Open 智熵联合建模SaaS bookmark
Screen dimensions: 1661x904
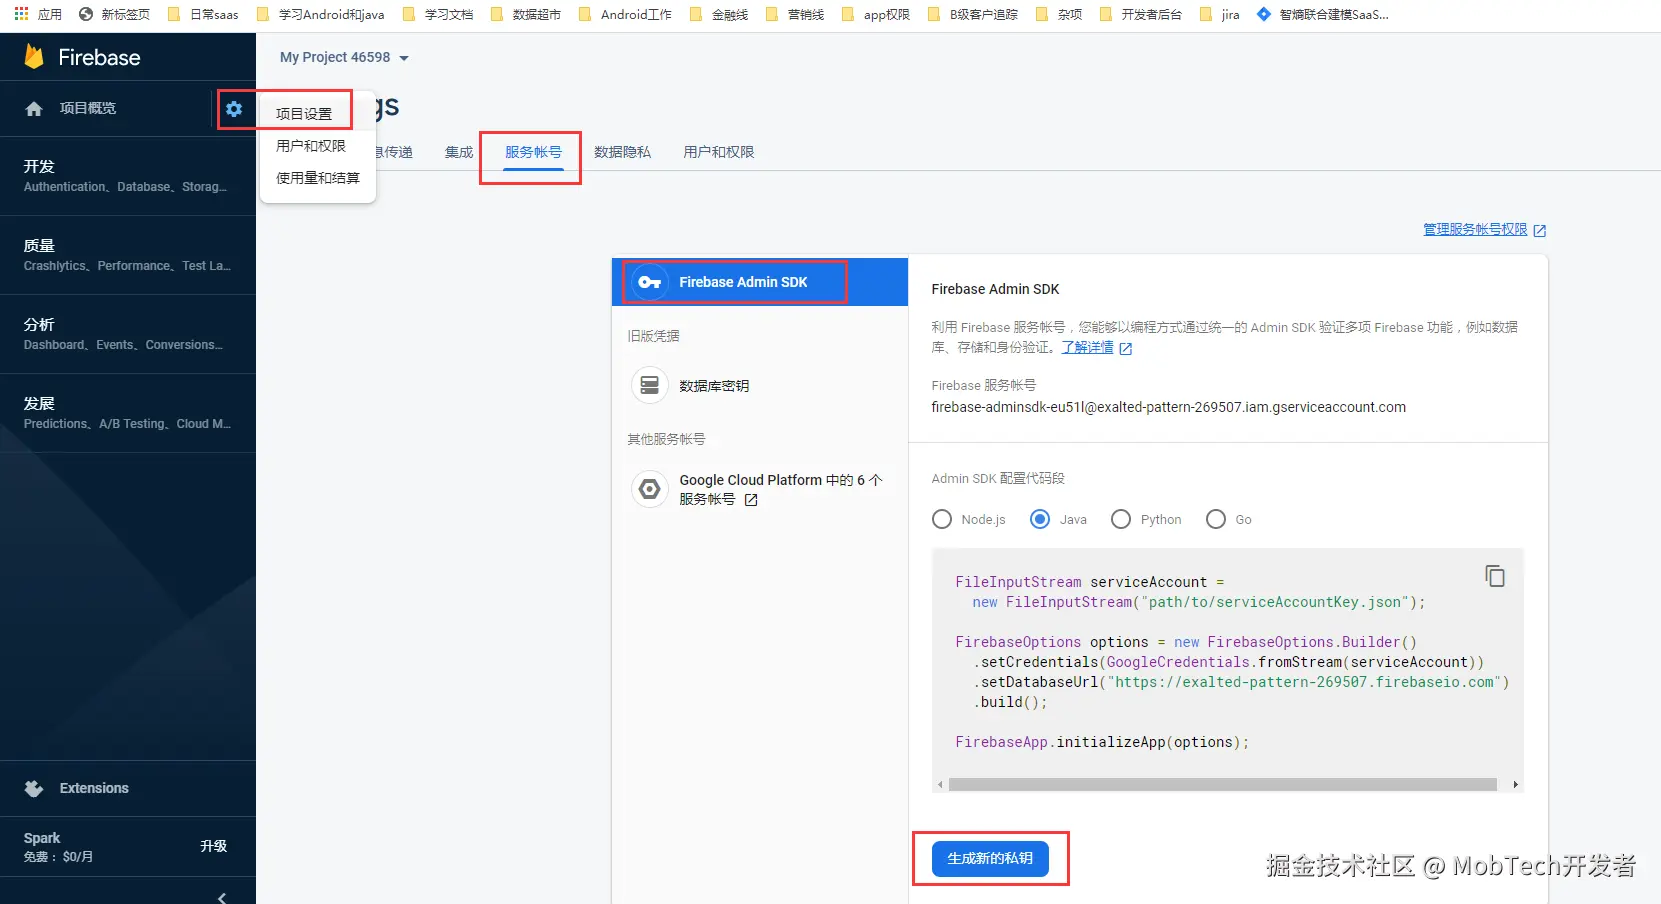(1323, 14)
